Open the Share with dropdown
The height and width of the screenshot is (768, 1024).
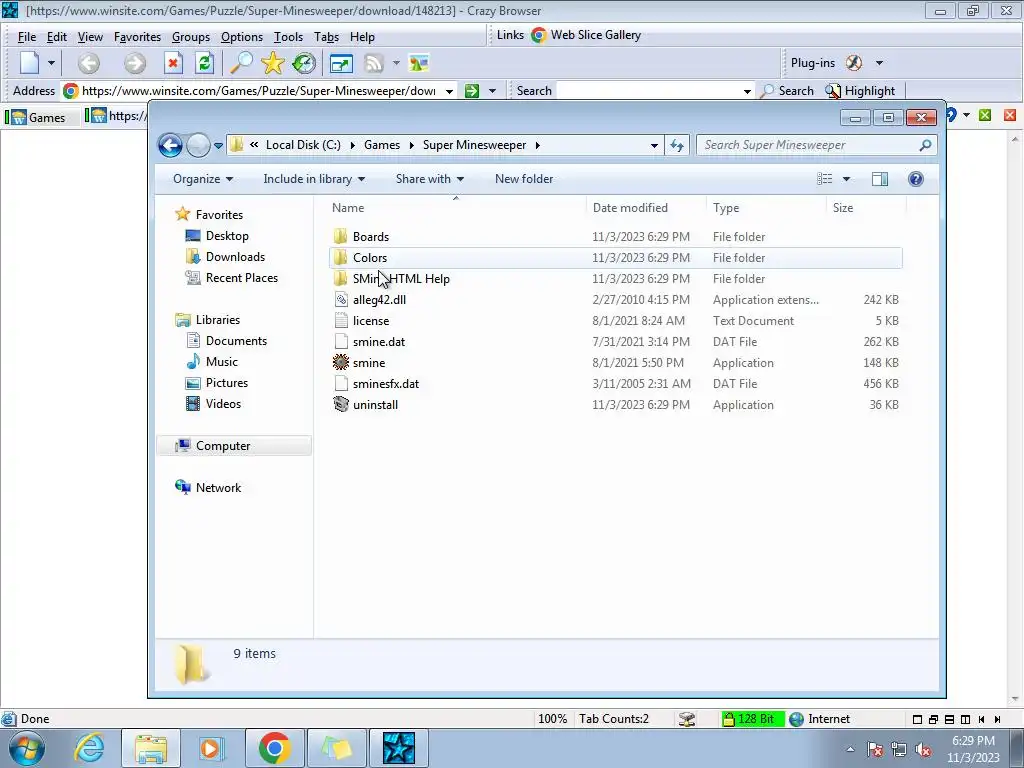(430, 179)
